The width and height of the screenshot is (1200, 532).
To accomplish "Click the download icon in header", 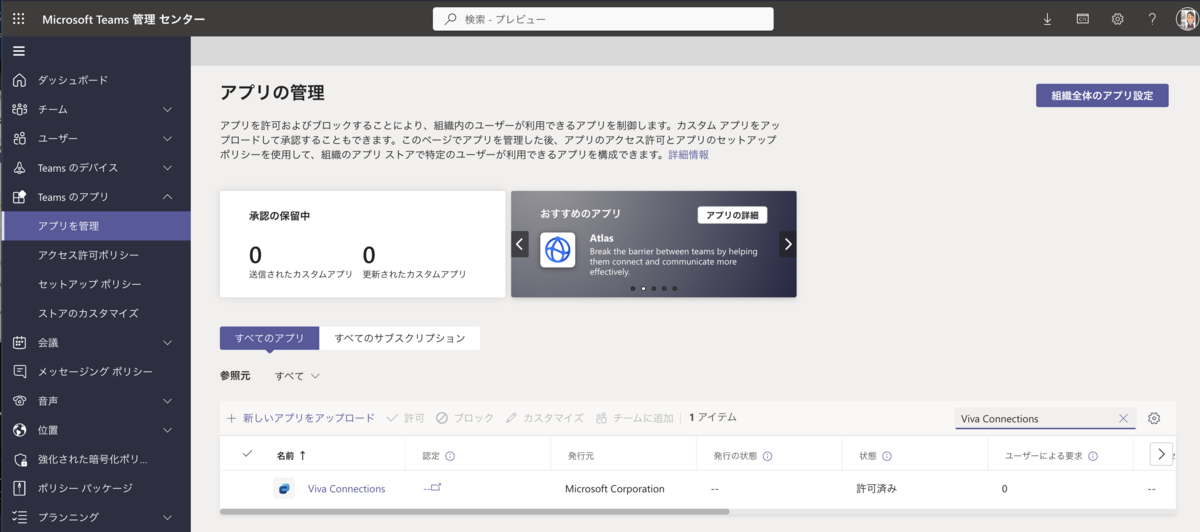I will coord(1048,19).
